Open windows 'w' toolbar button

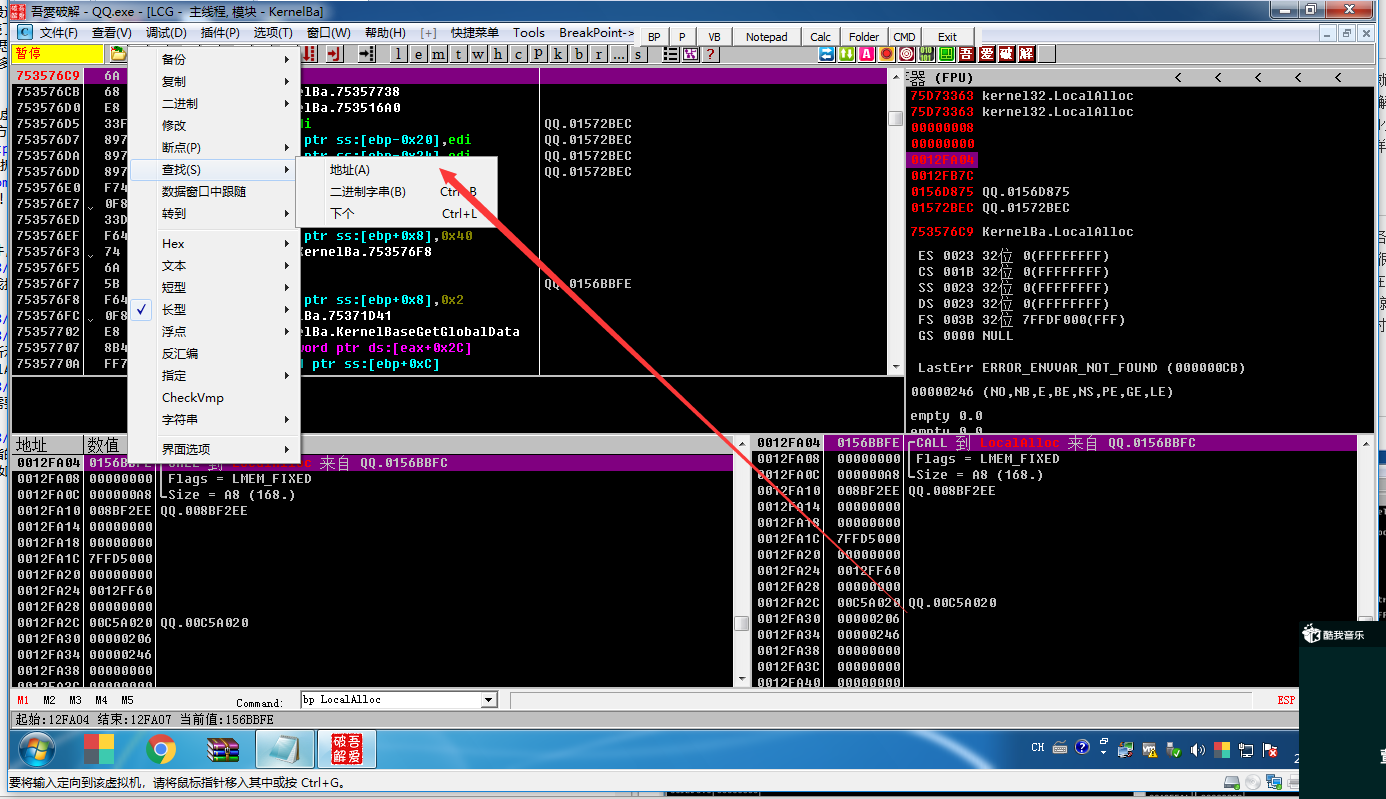click(478, 54)
